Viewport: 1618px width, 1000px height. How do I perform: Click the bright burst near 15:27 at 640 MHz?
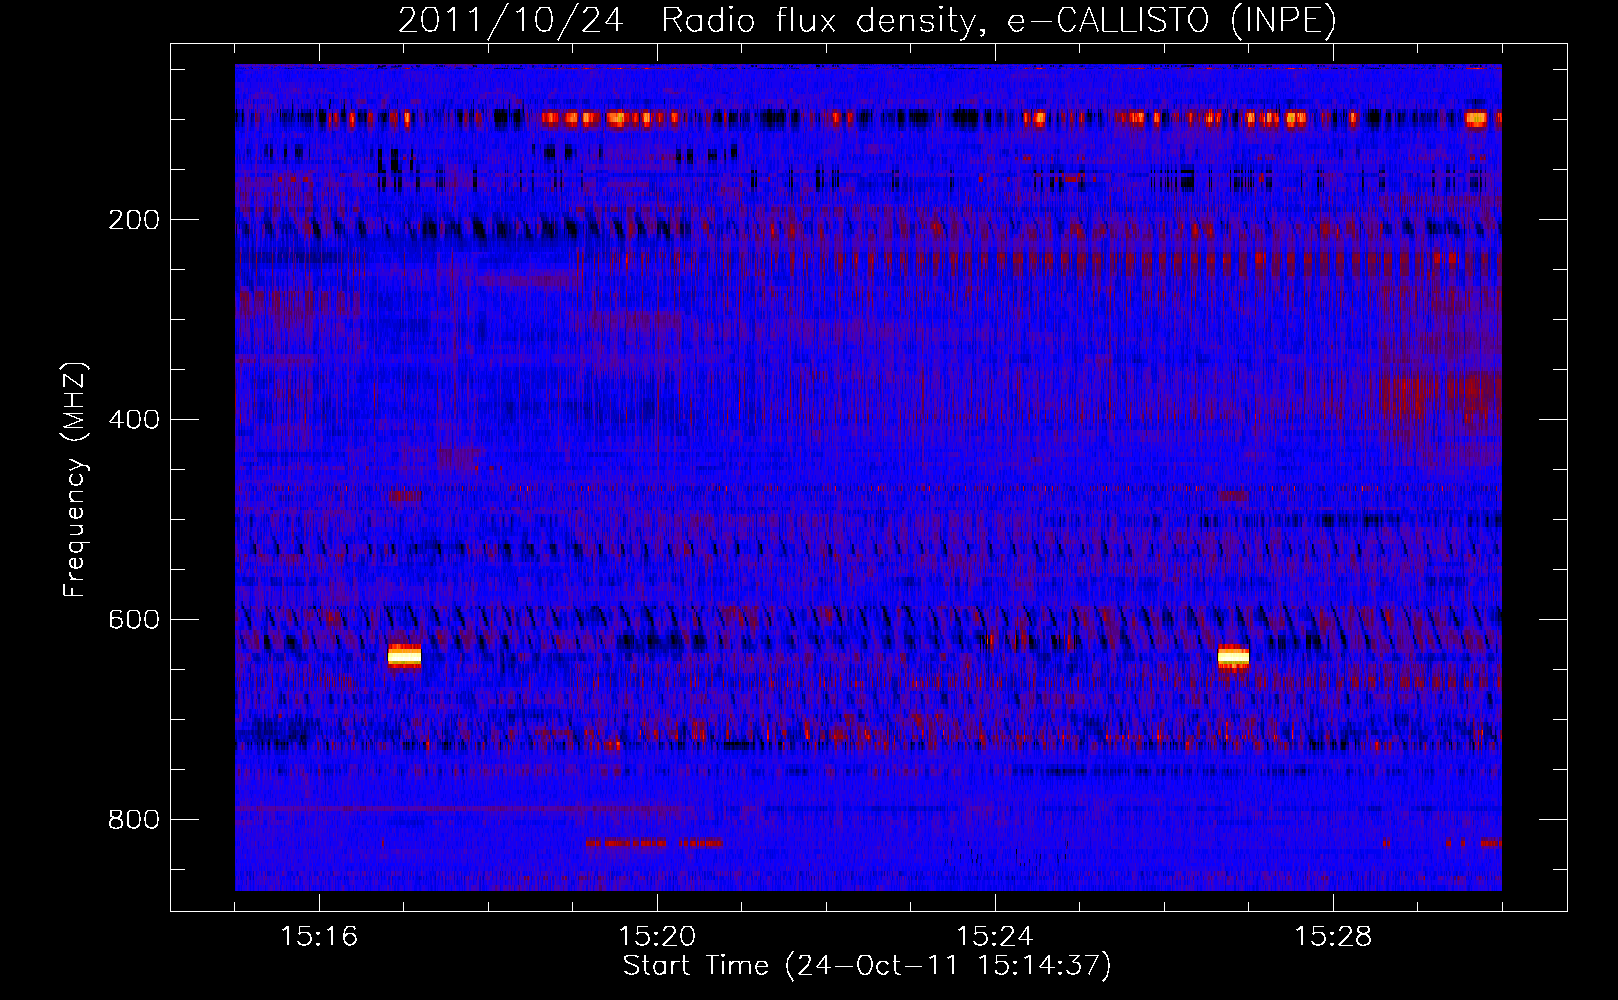point(1233,657)
